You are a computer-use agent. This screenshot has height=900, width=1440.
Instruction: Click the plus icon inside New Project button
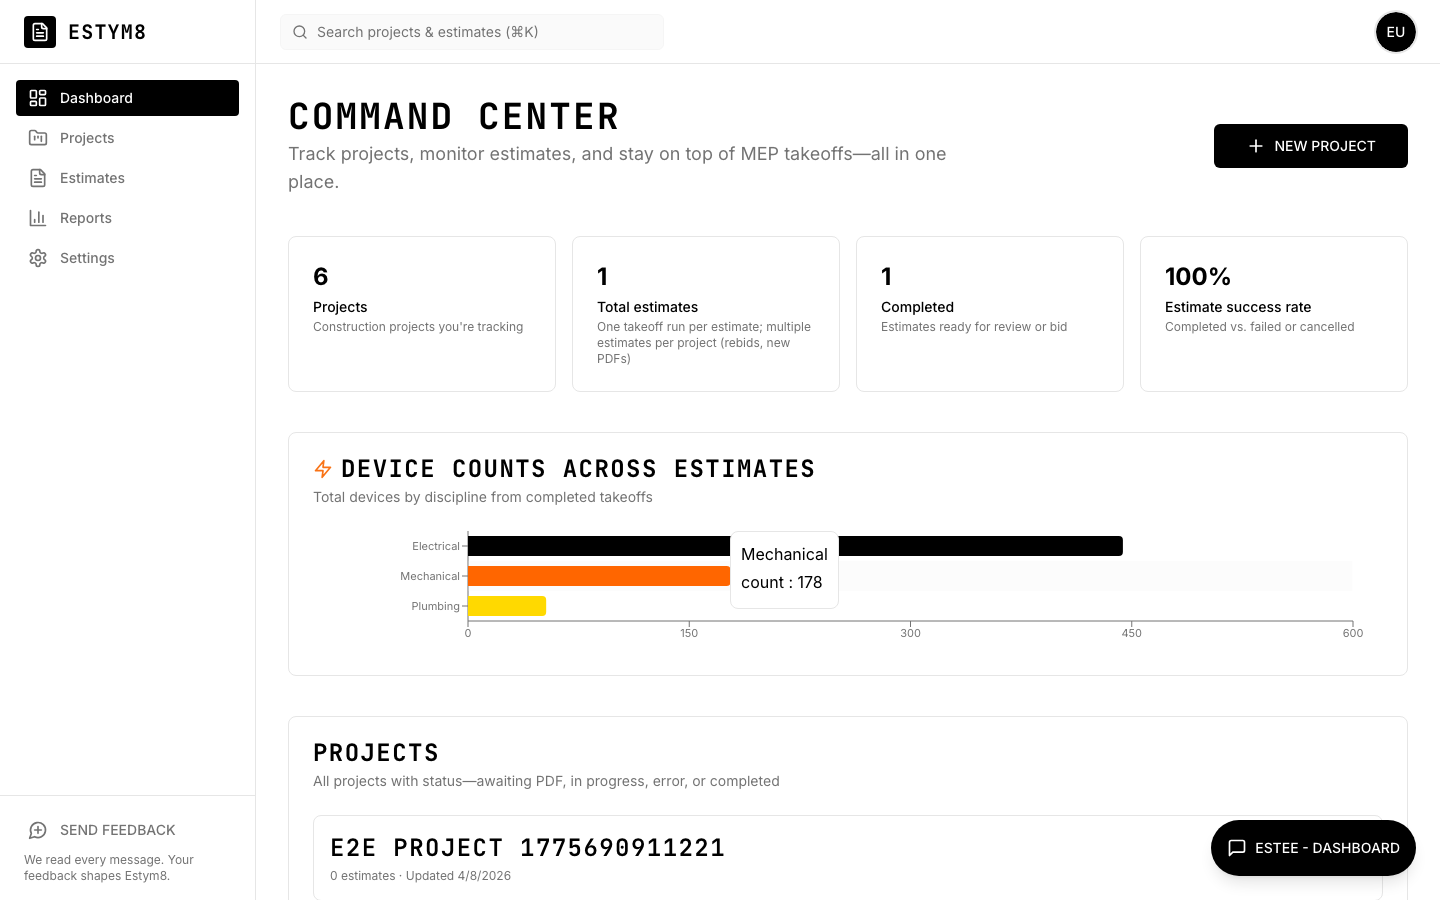[1256, 146]
